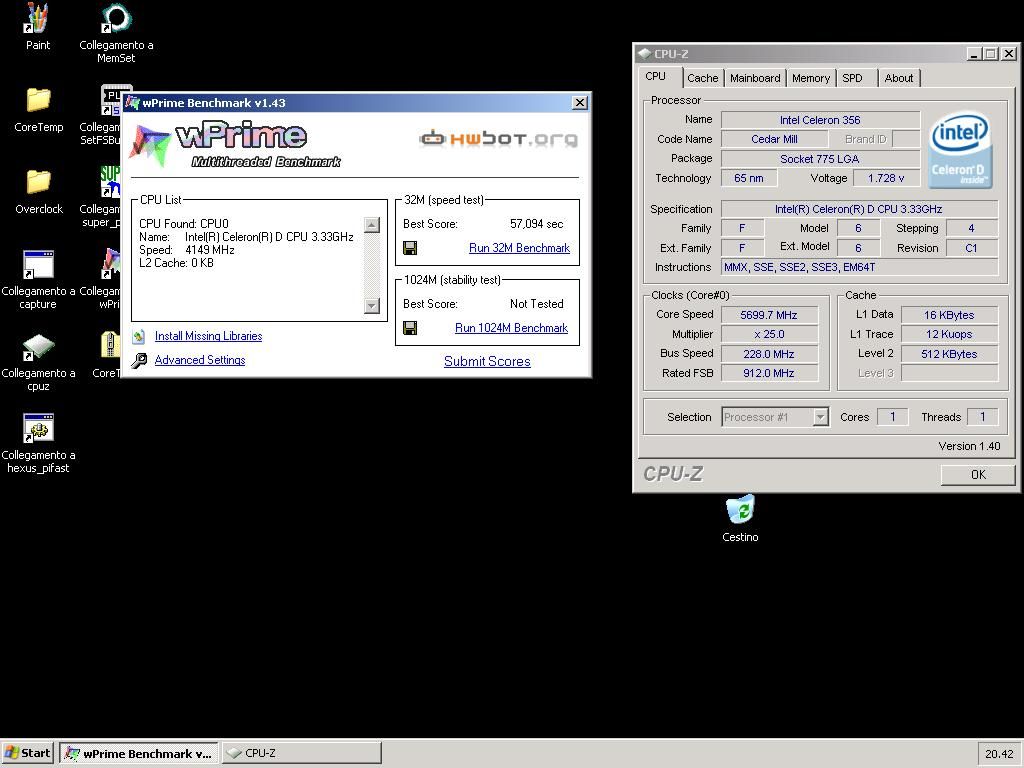Viewport: 1024px width, 768px height.
Task: Run the 1024M Benchmark
Action: coord(511,328)
